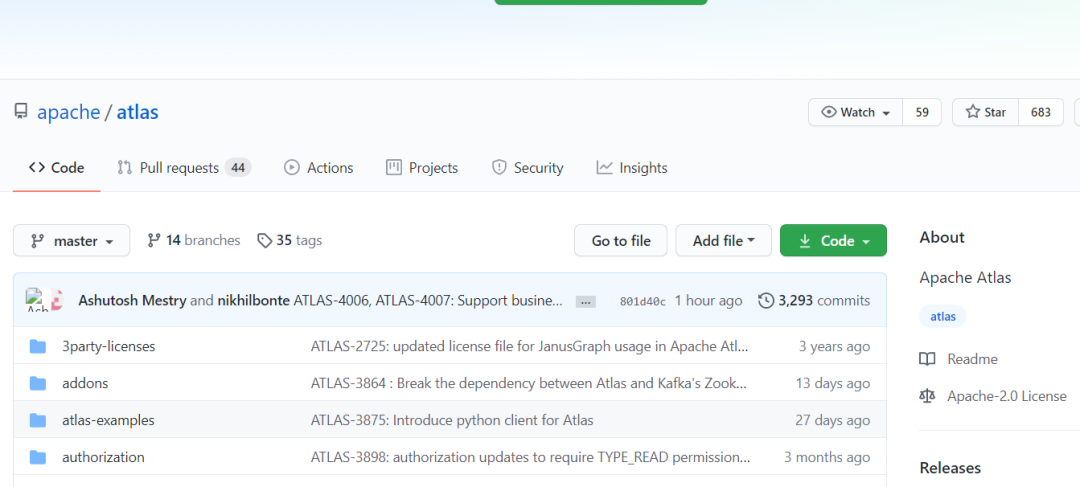1080x487 pixels.
Task: Click the Security shield icon
Action: [499, 167]
